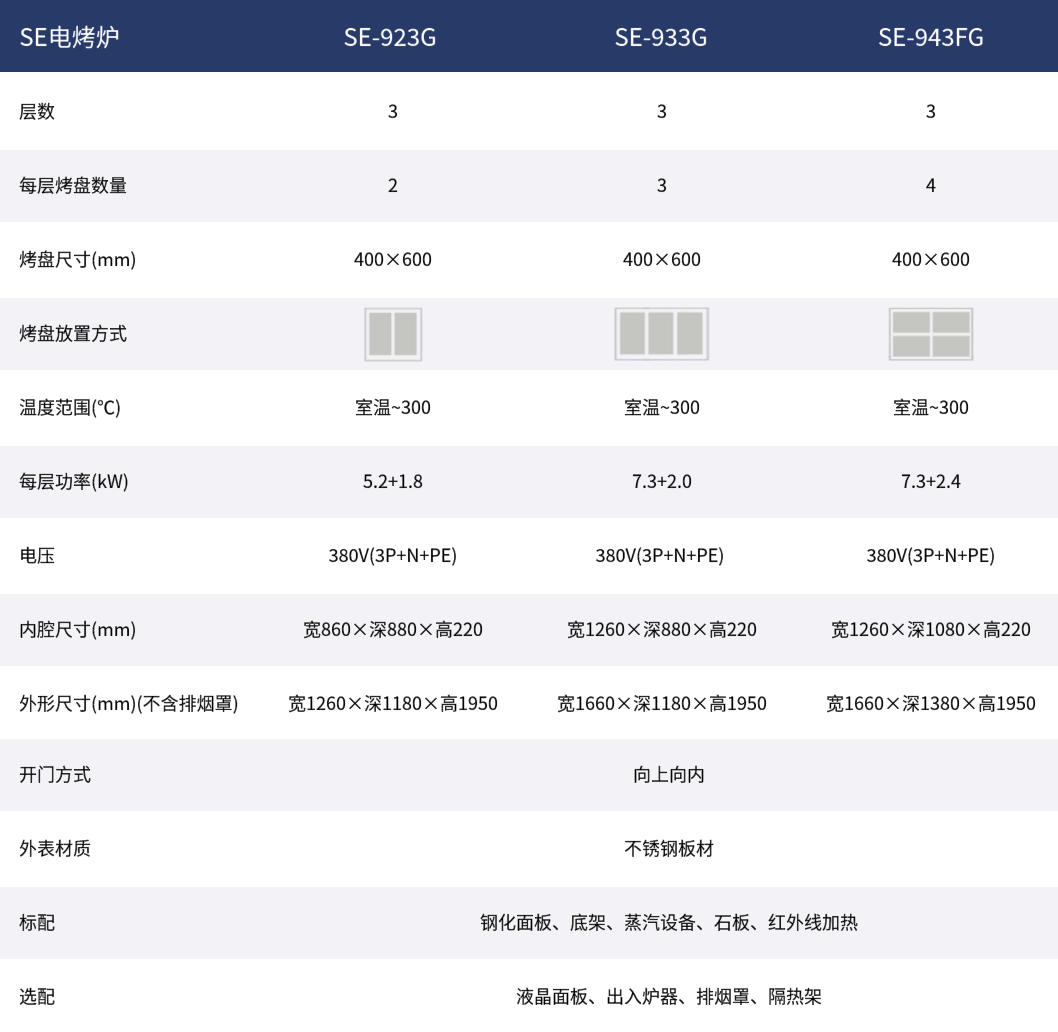The image size is (1058, 1032).
Task: Select the SE电烤炉 header title
Action: pos(69,37)
